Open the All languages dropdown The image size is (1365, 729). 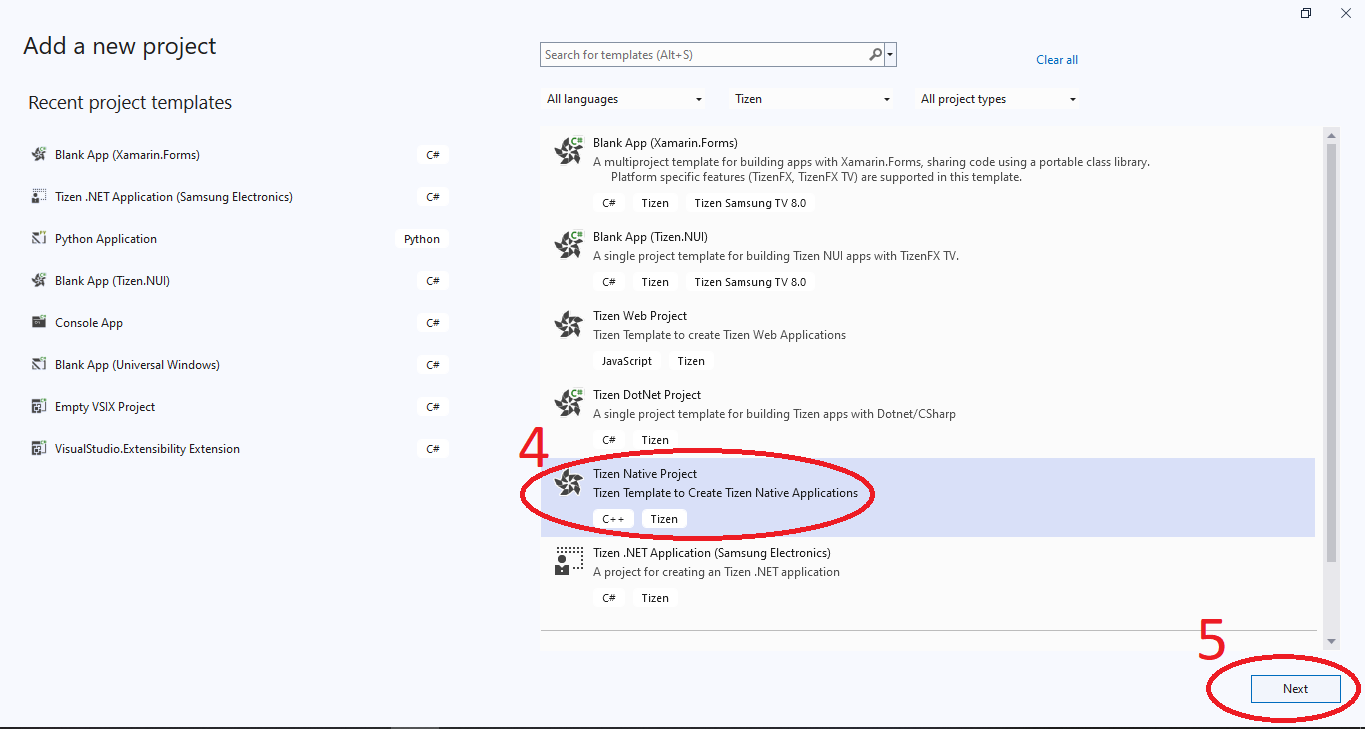coord(624,99)
